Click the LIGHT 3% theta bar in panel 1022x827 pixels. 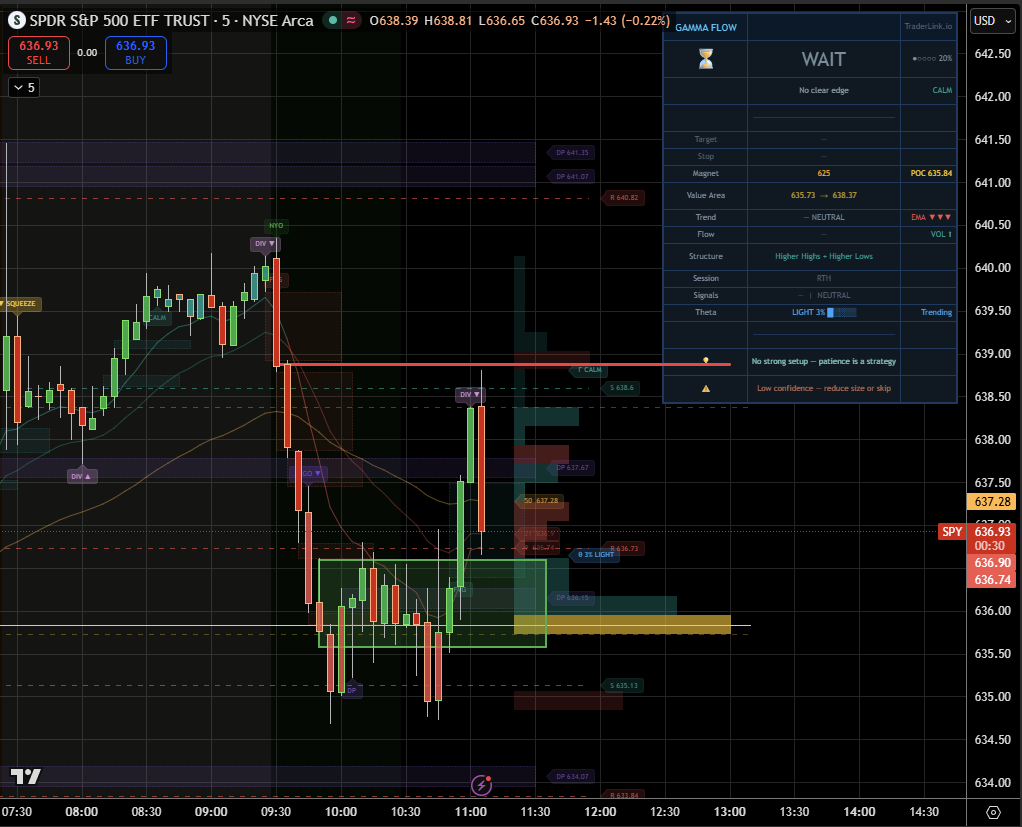pos(824,312)
